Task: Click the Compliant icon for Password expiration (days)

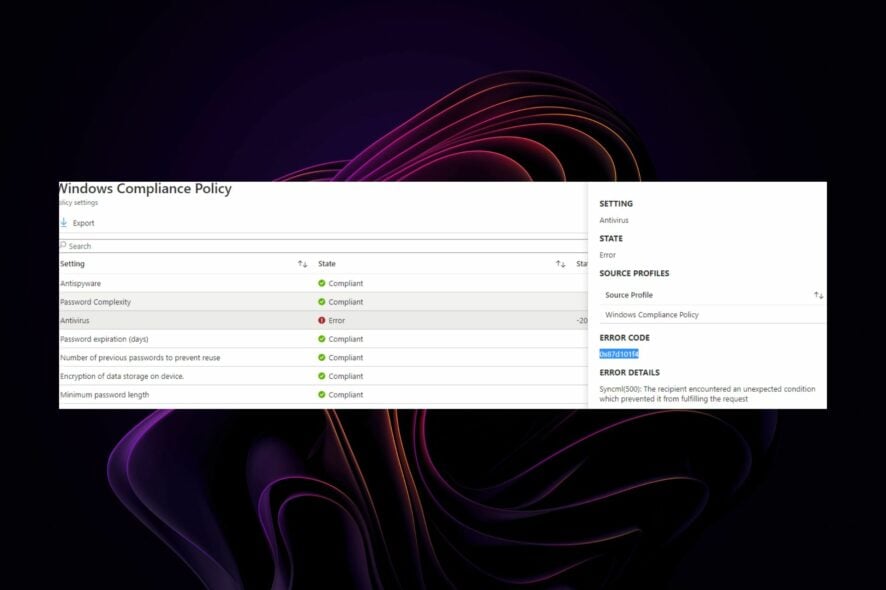Action: click(320, 338)
